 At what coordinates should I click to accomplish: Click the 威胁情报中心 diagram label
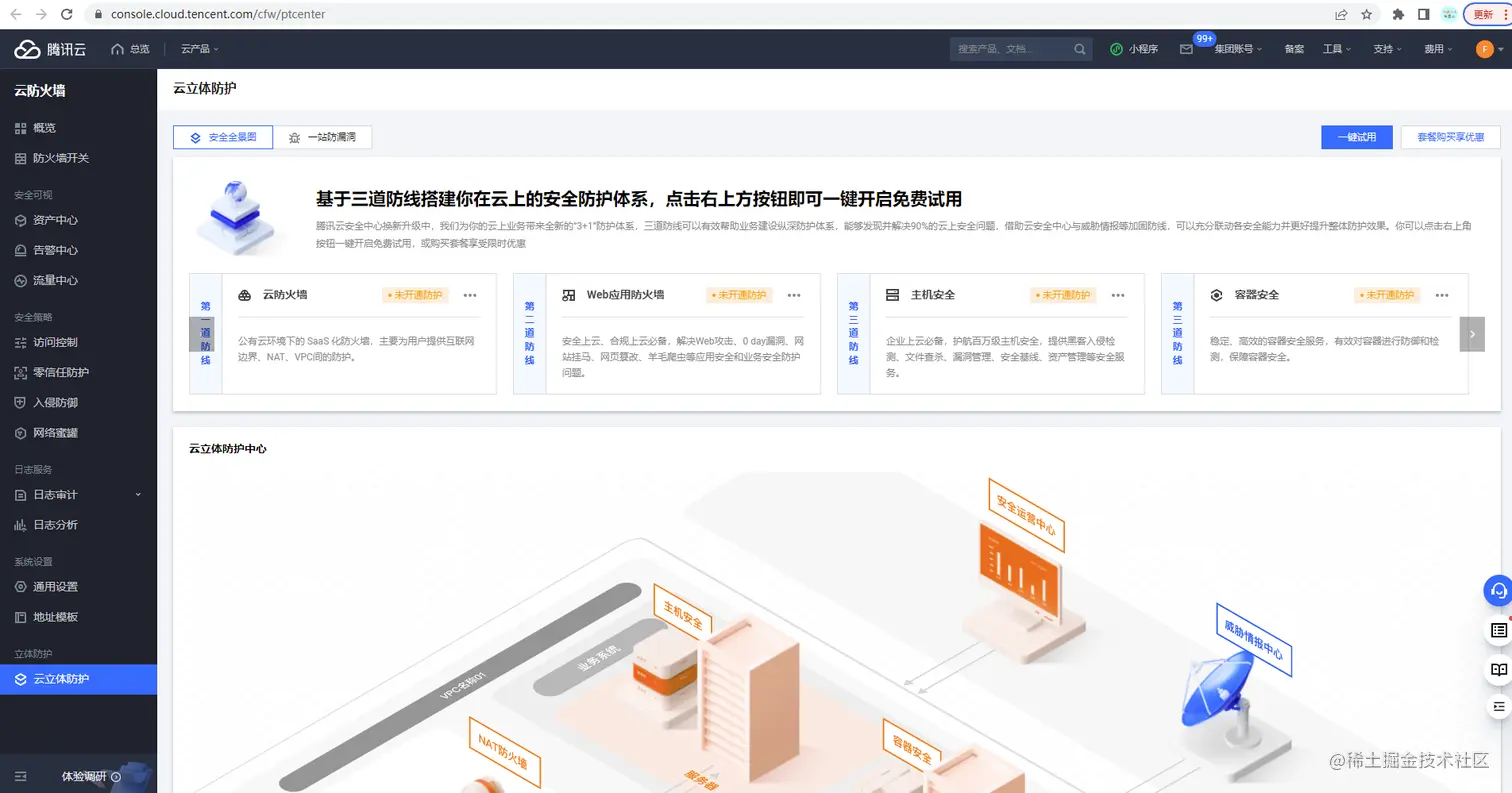point(1255,640)
